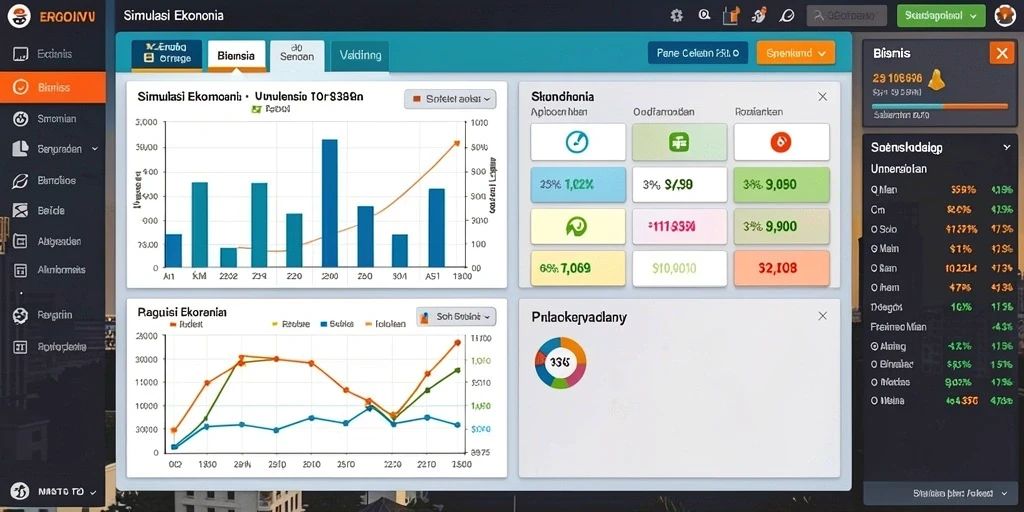Click the Ecdinis monitor icon in sidebar
Viewport: 1024px width, 512px height.
click(20, 54)
